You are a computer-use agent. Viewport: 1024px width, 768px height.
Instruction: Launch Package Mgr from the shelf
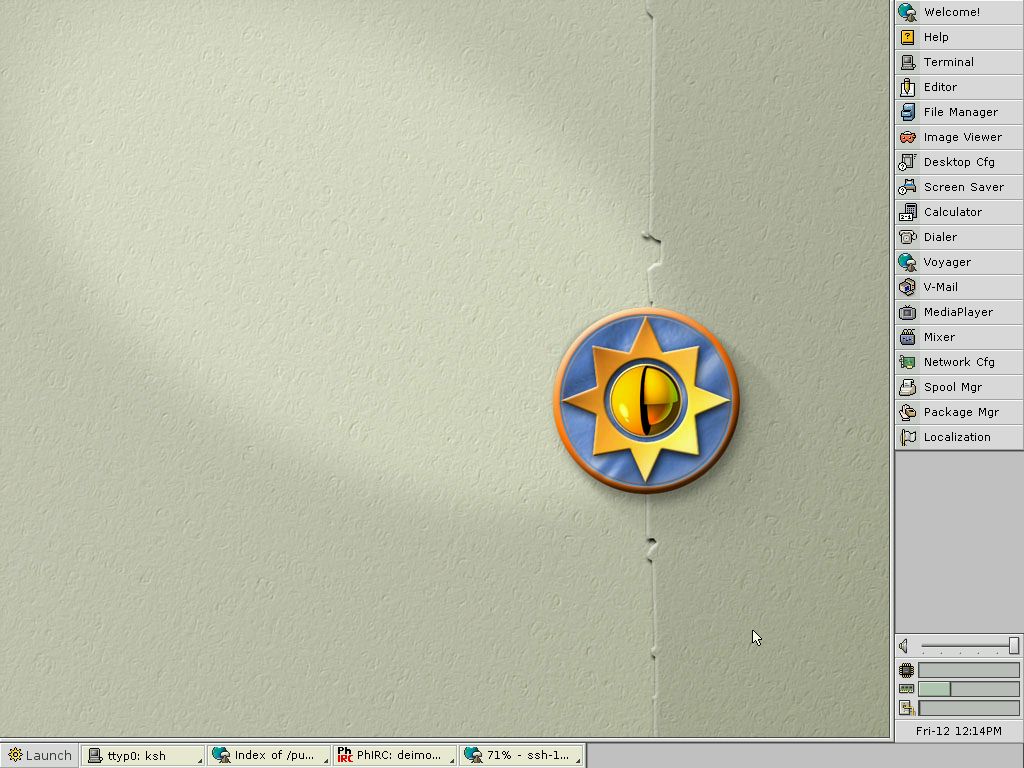pos(959,412)
